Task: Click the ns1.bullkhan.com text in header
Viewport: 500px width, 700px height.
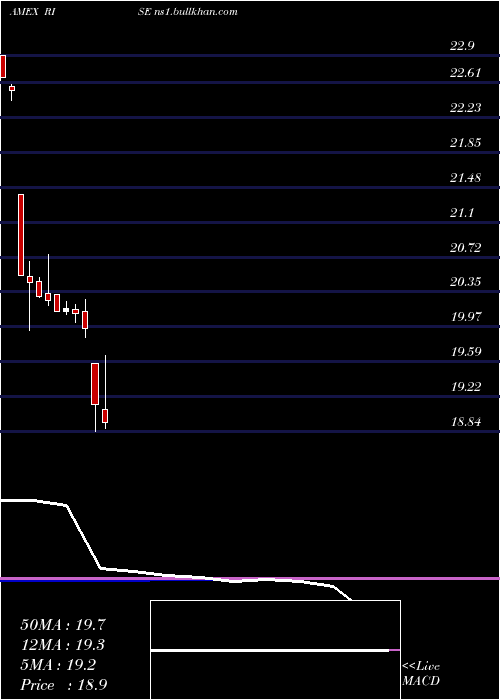Action: tap(195, 12)
